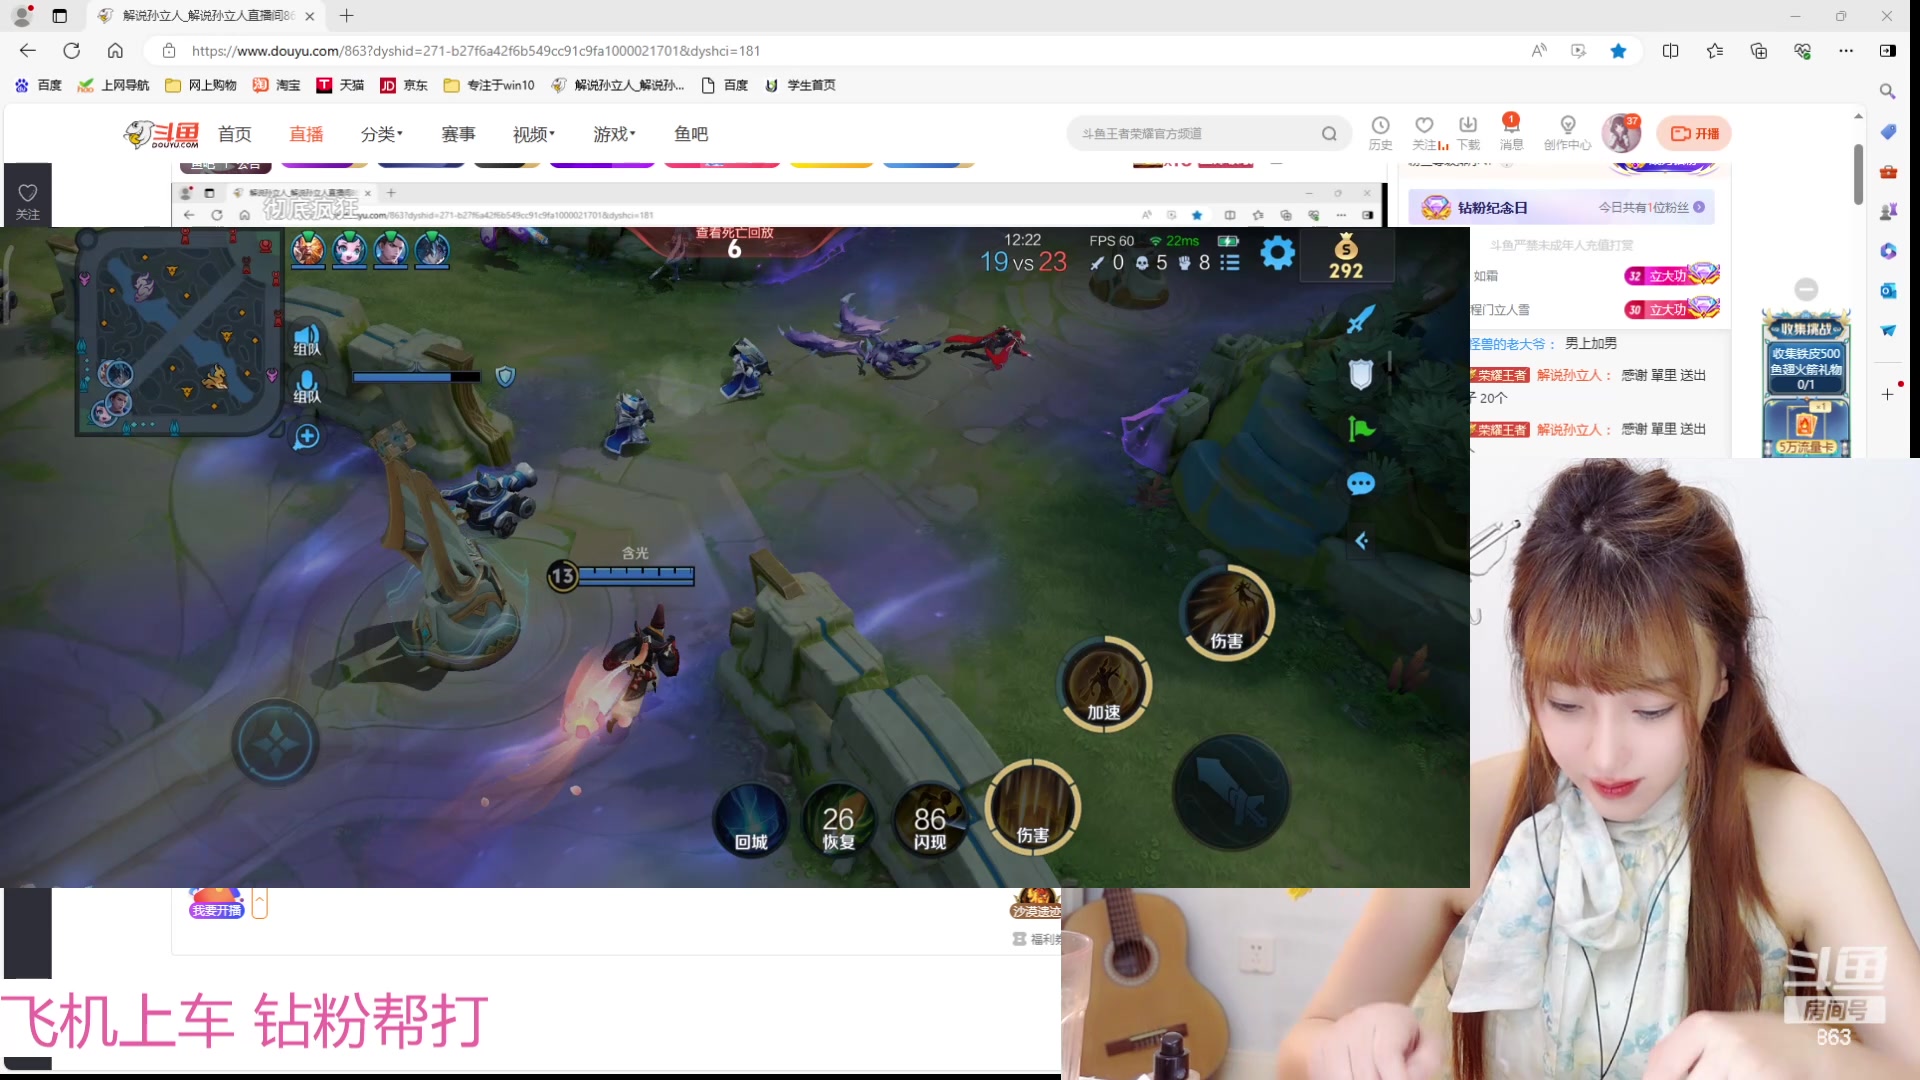Follow streamer via 关注 heart sidebar
Viewport: 1920px width, 1080px height.
[28, 200]
